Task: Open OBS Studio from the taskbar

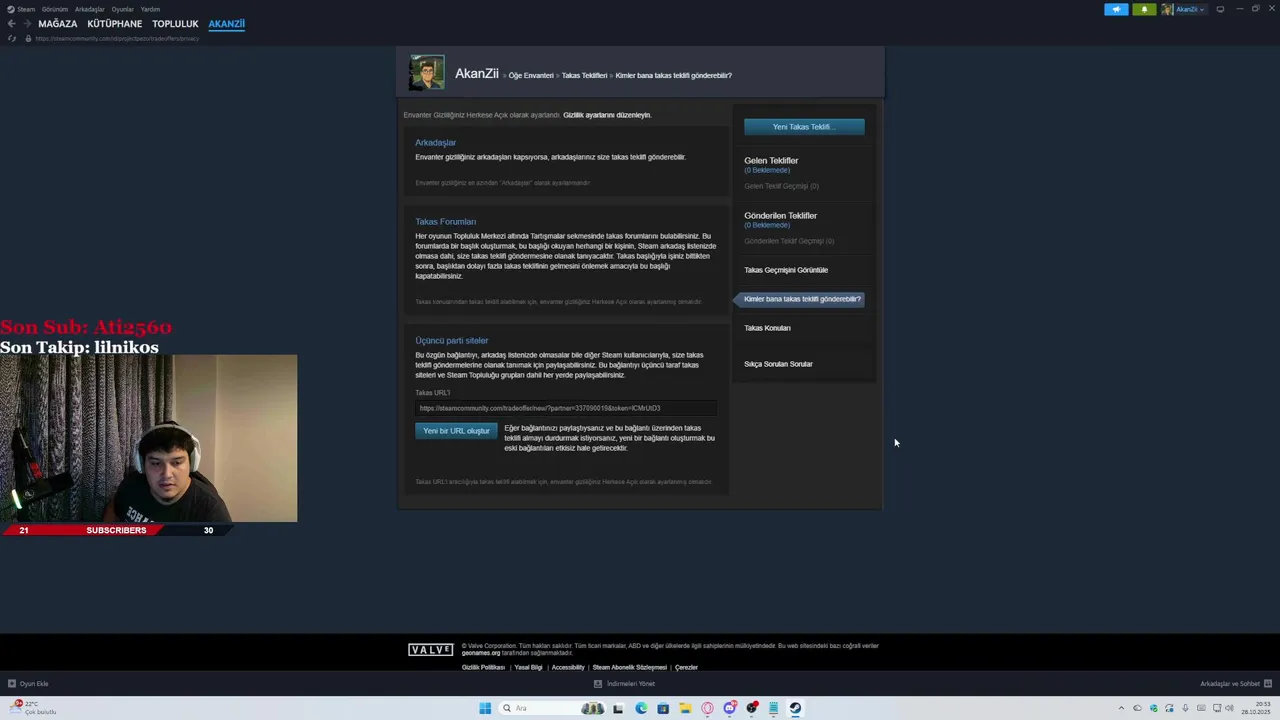Action: [x=752, y=708]
